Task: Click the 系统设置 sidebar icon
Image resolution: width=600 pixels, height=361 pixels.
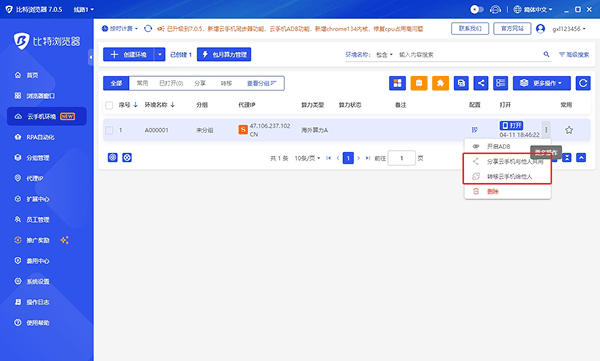Action: [18, 281]
